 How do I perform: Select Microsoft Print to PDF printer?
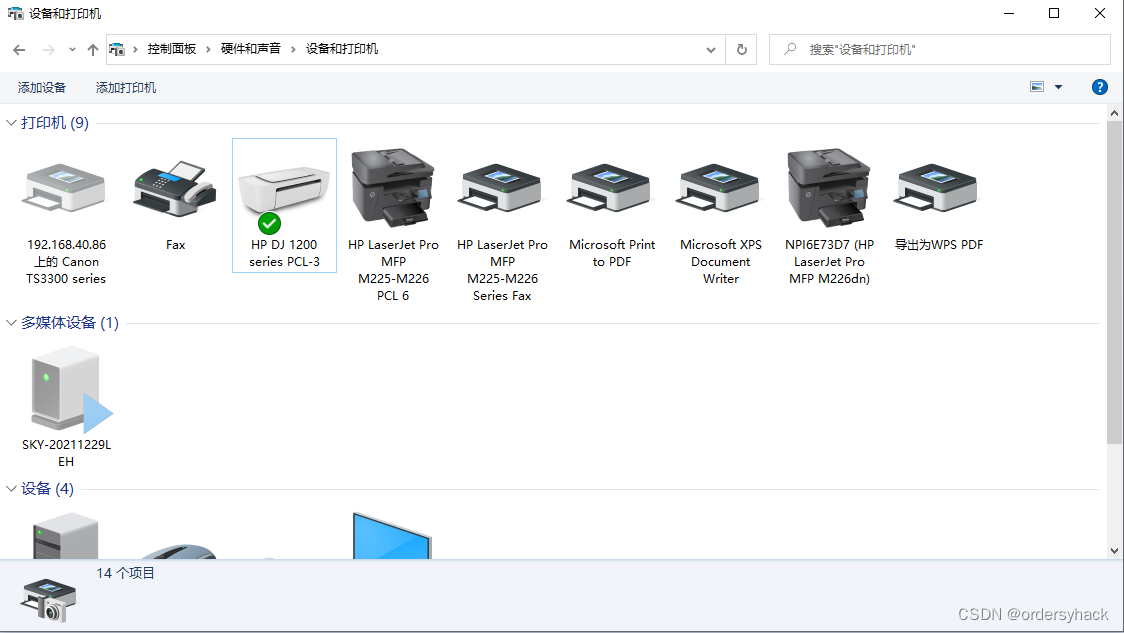pos(611,188)
